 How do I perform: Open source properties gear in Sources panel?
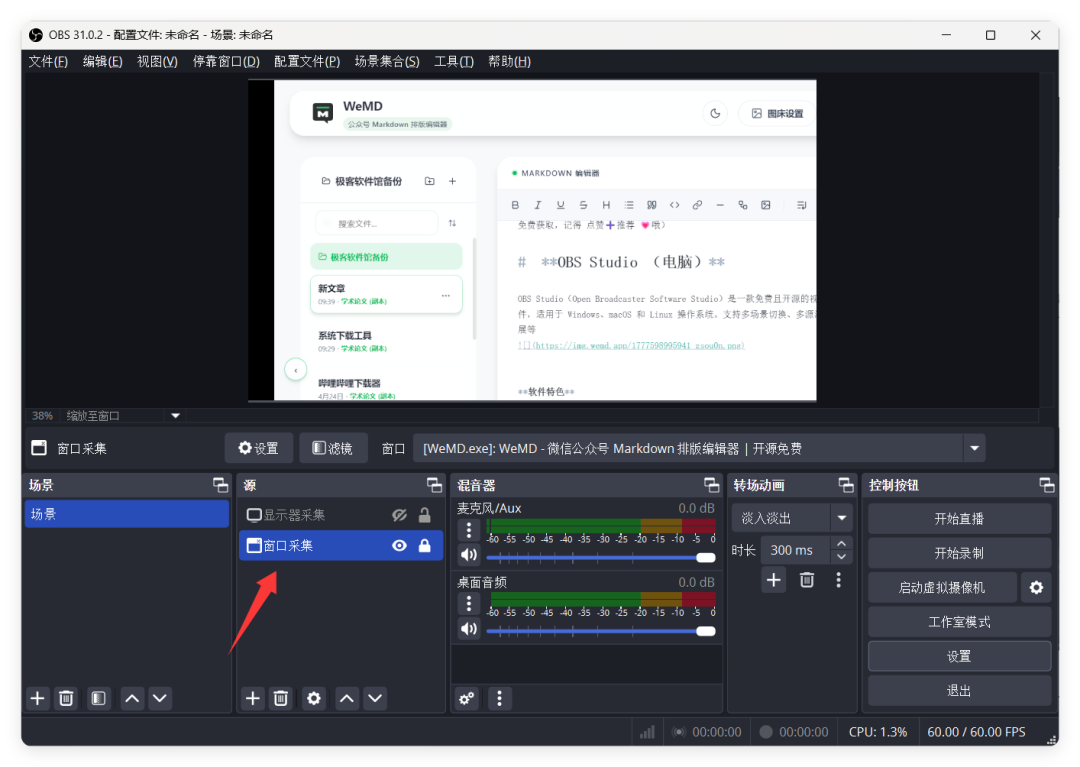(313, 698)
